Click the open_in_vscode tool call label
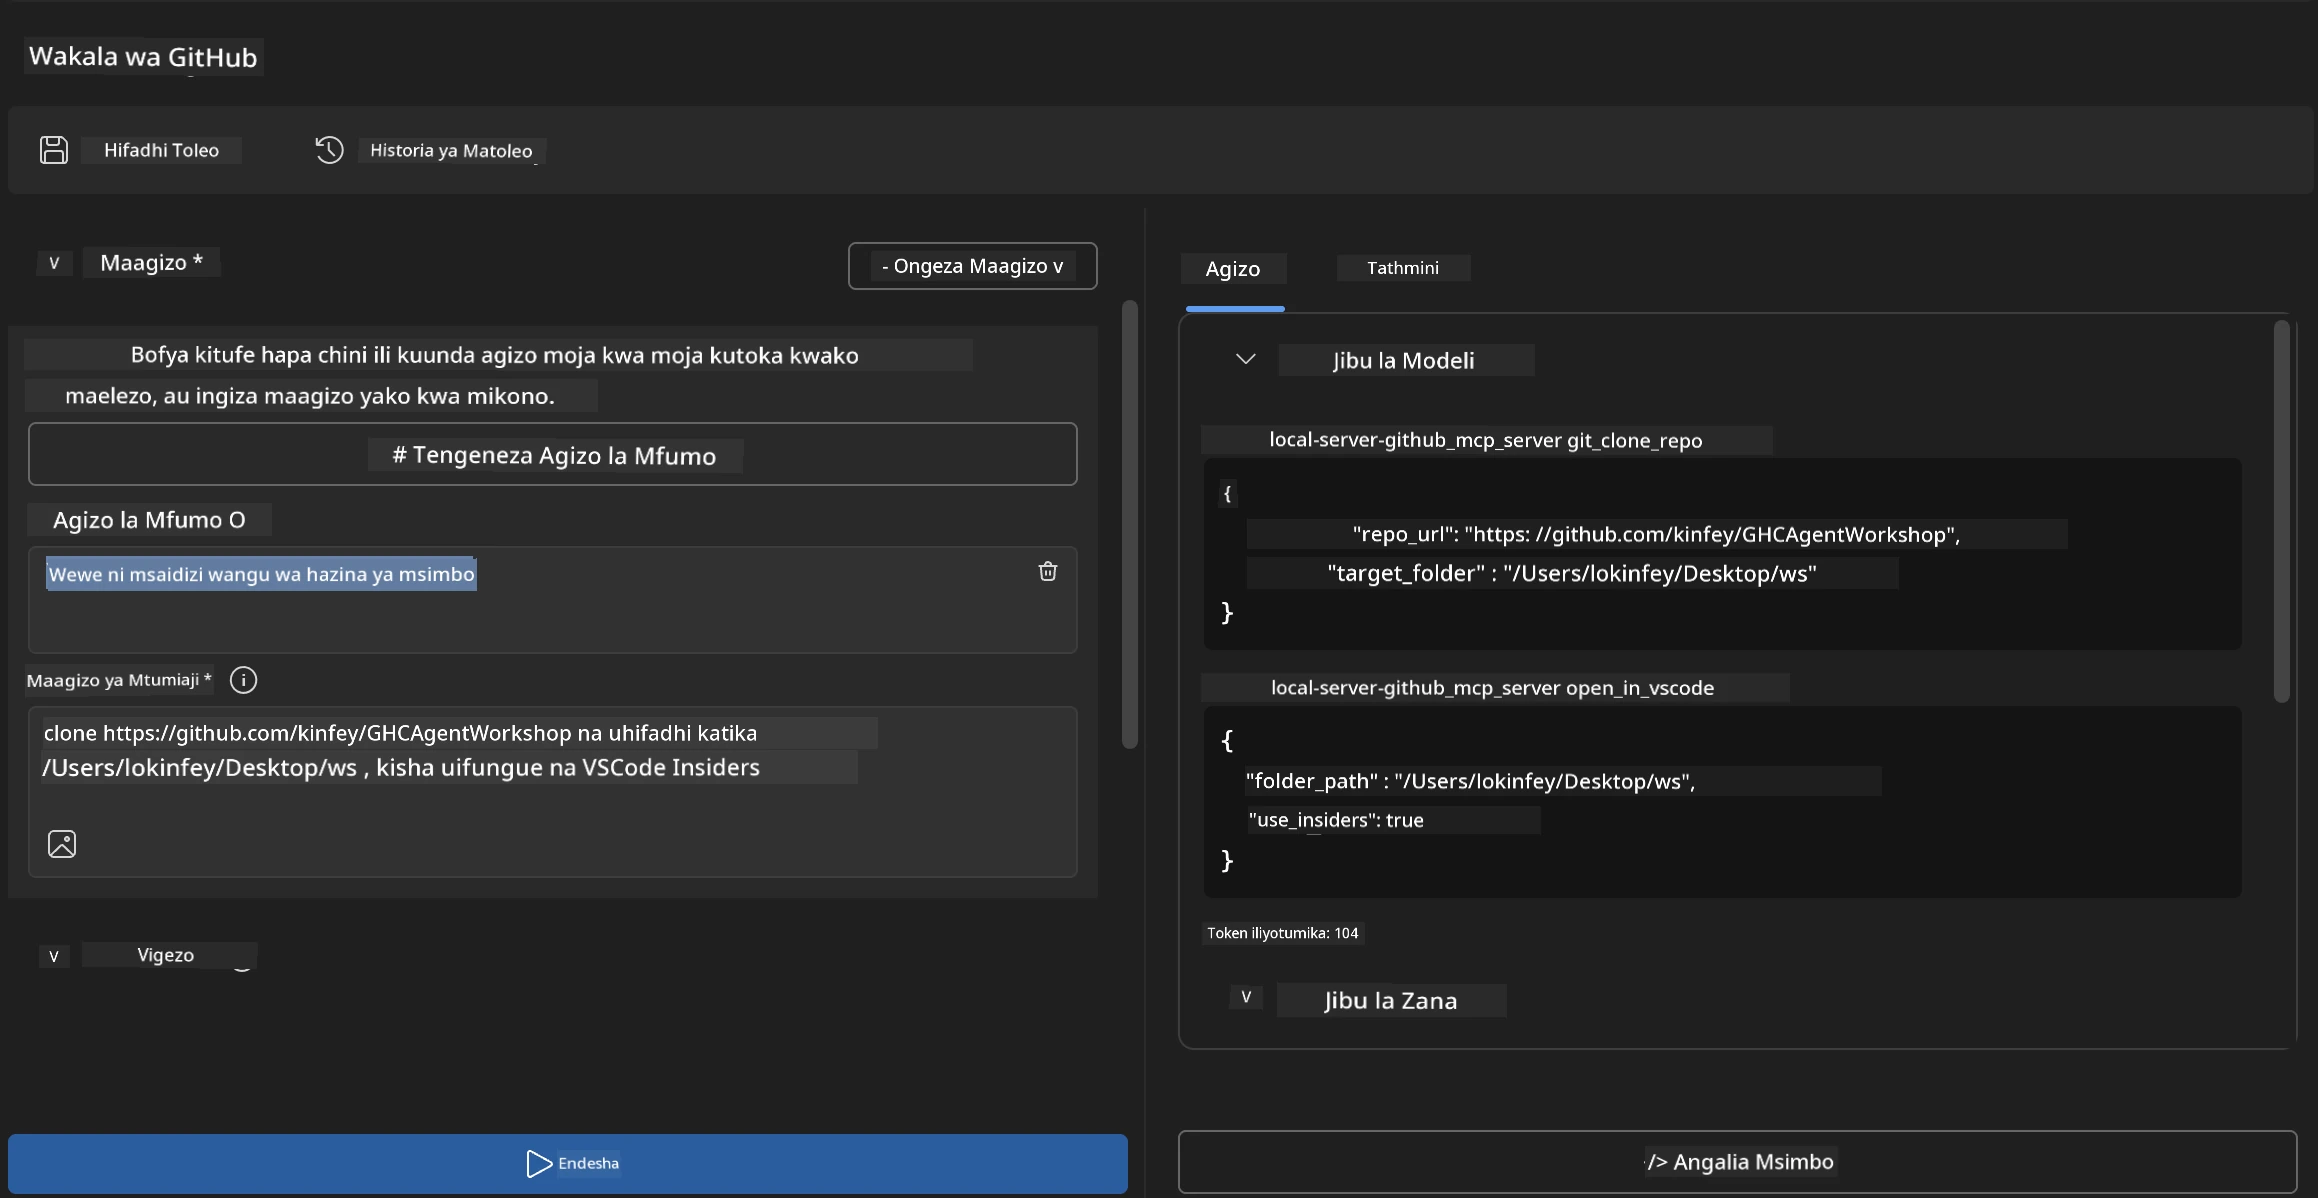Screen dimensions: 2318x1198 pos(1493,687)
